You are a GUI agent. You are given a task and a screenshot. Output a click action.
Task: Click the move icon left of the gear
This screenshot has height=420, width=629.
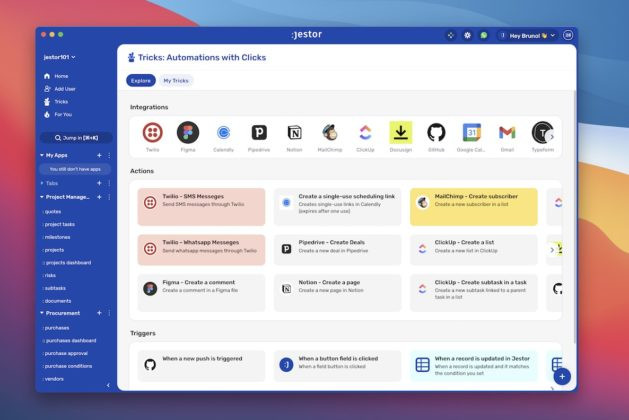[451, 35]
